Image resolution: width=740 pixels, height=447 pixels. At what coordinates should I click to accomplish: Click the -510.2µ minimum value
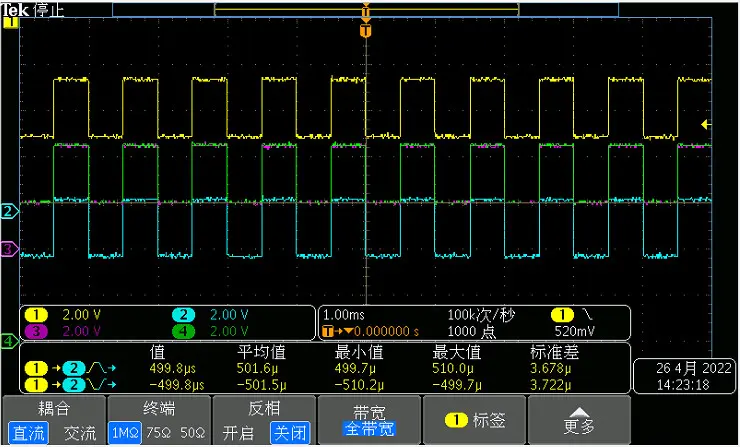click(x=359, y=385)
